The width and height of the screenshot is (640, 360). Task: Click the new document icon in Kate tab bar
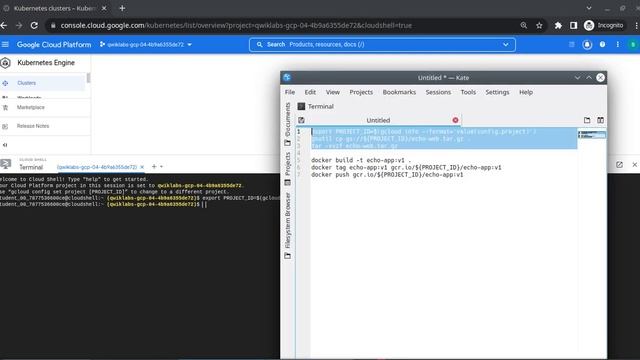587,120
